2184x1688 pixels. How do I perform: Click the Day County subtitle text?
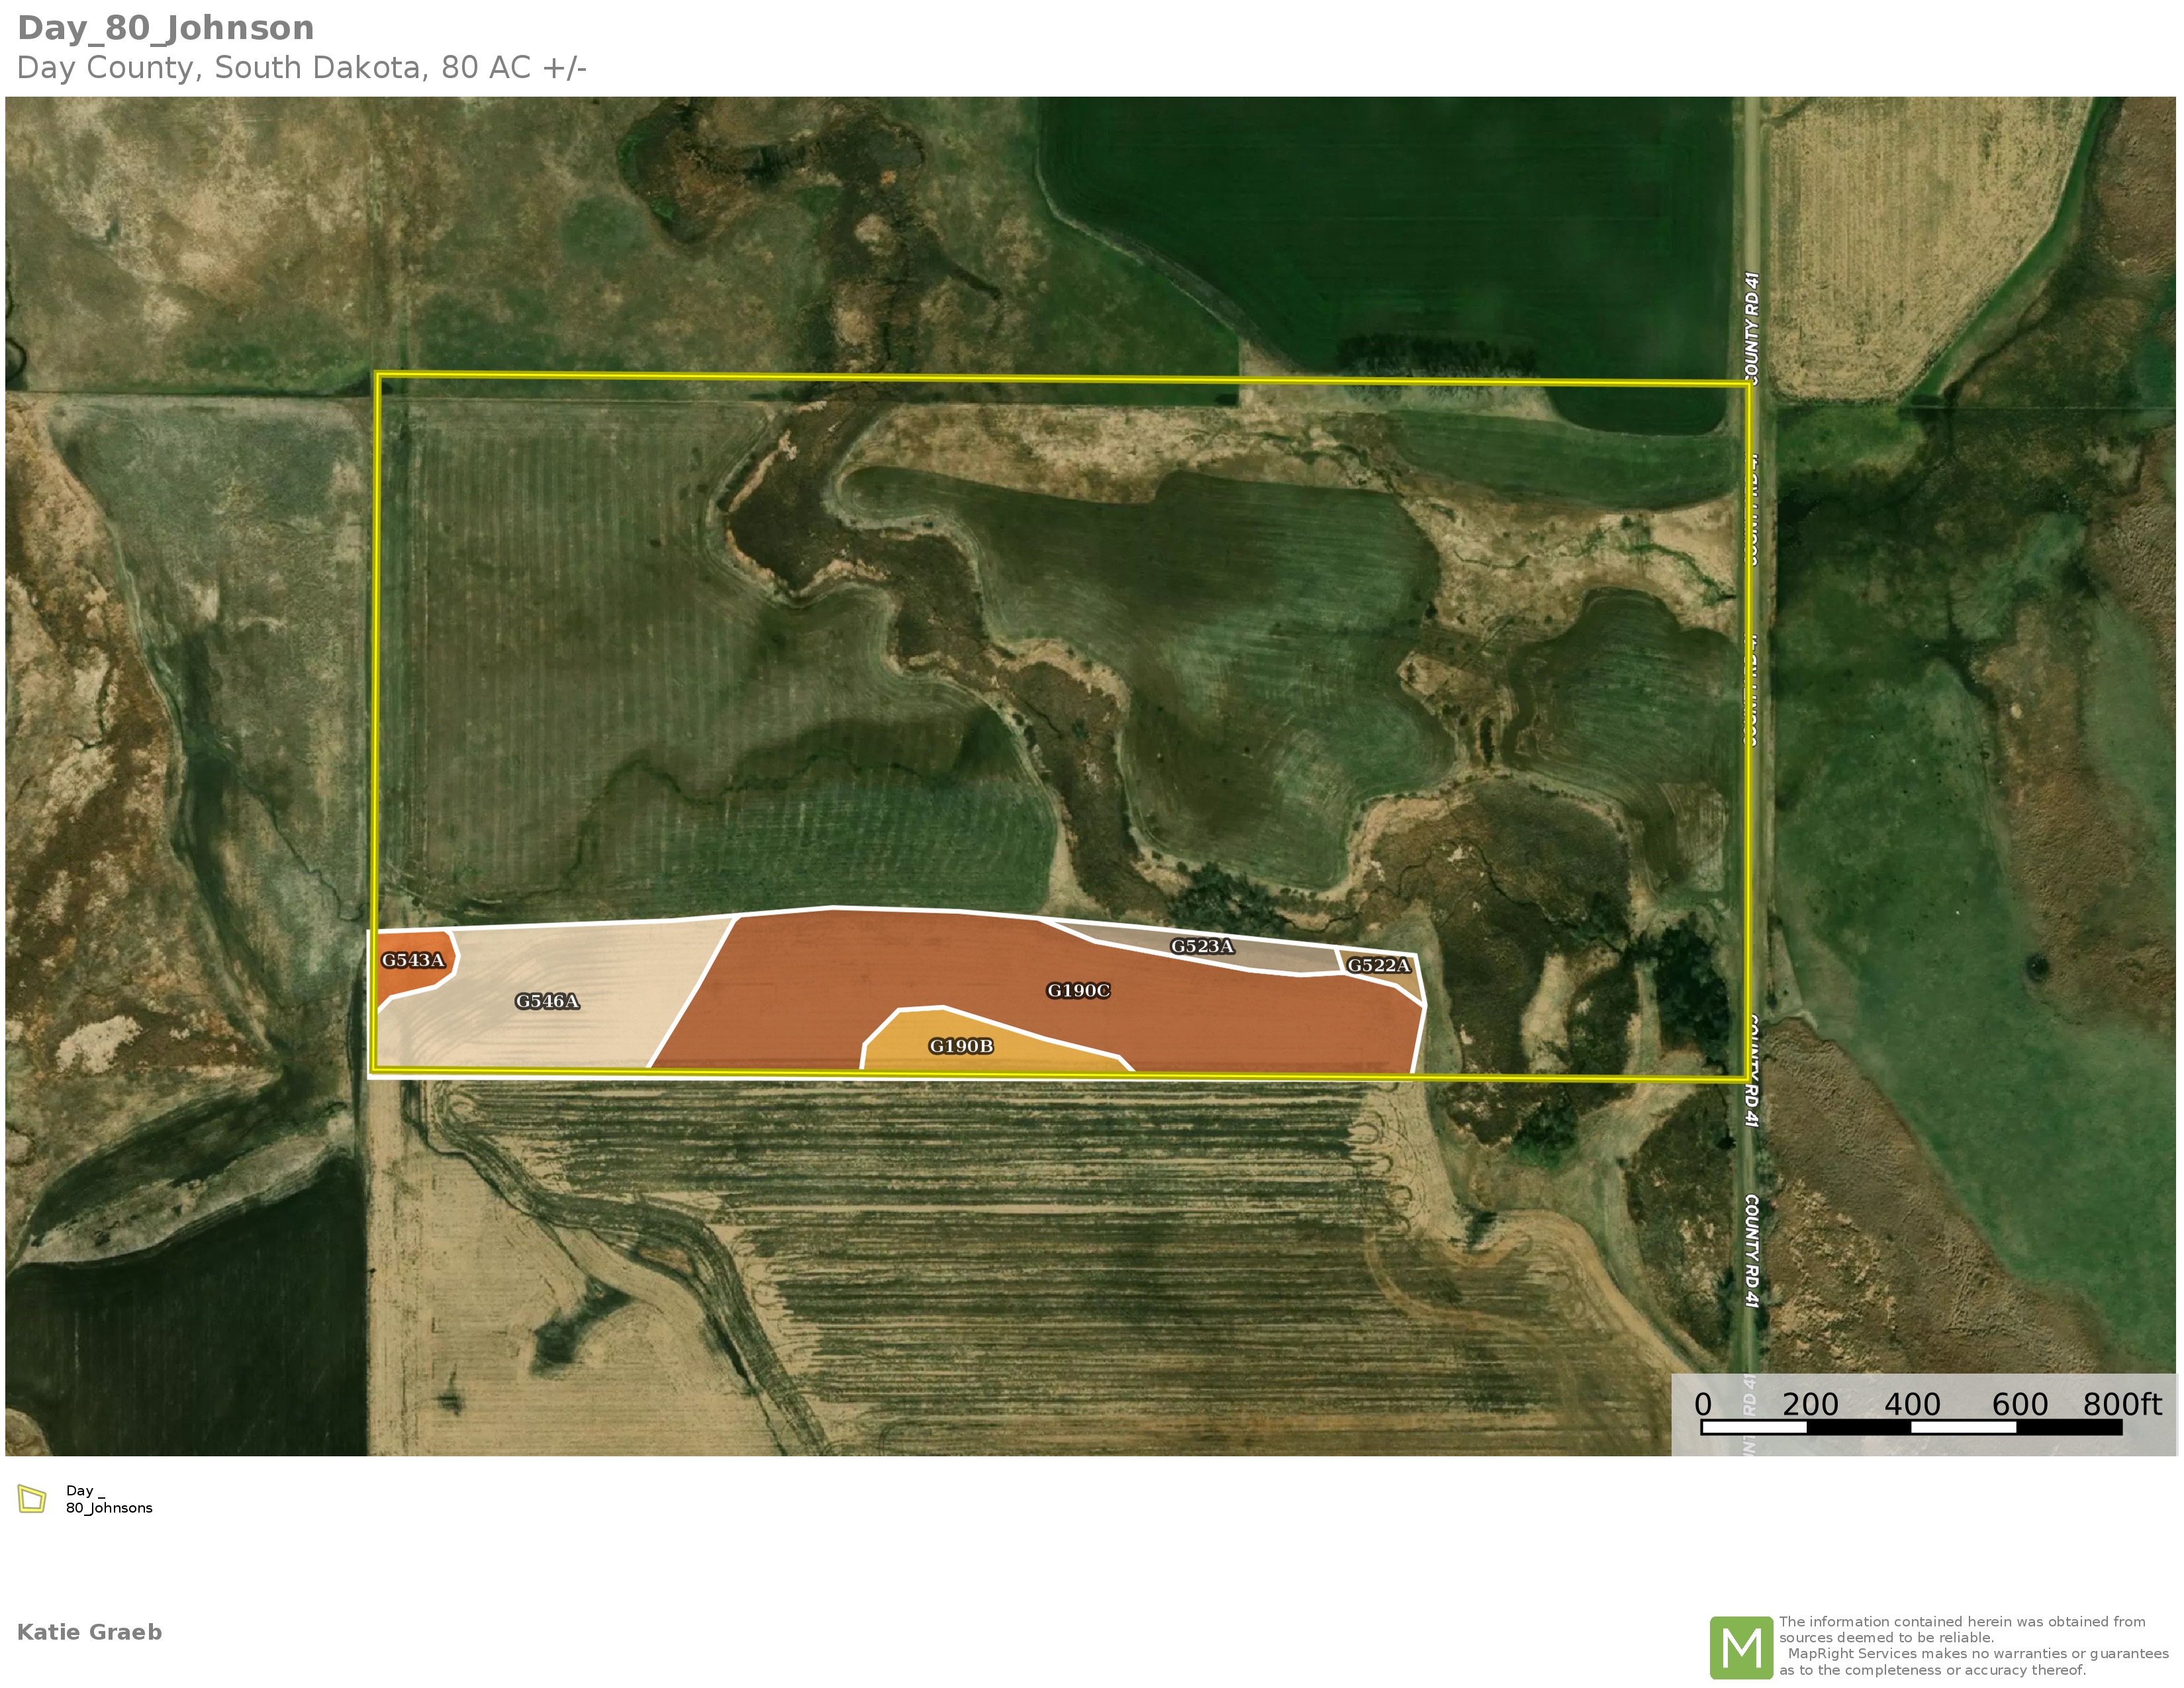tap(301, 68)
